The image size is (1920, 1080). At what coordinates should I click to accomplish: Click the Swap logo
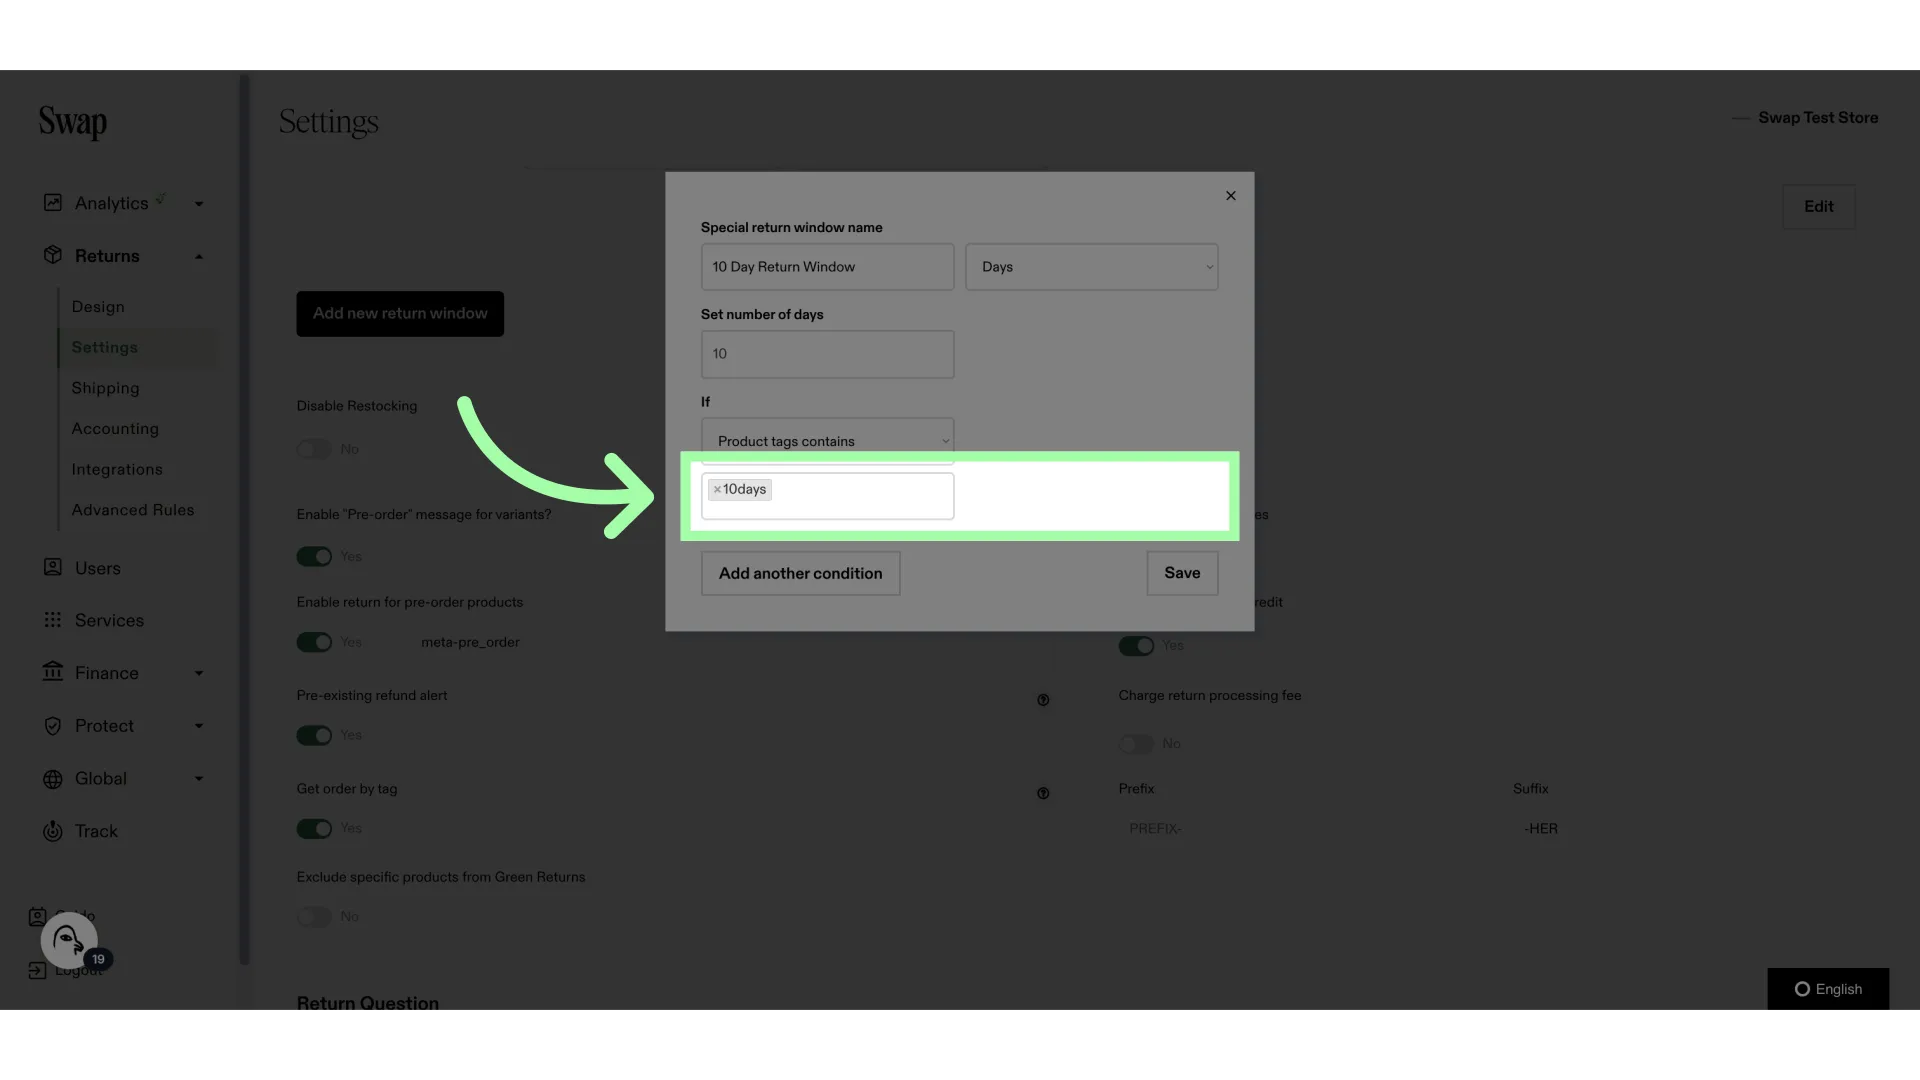tap(73, 122)
